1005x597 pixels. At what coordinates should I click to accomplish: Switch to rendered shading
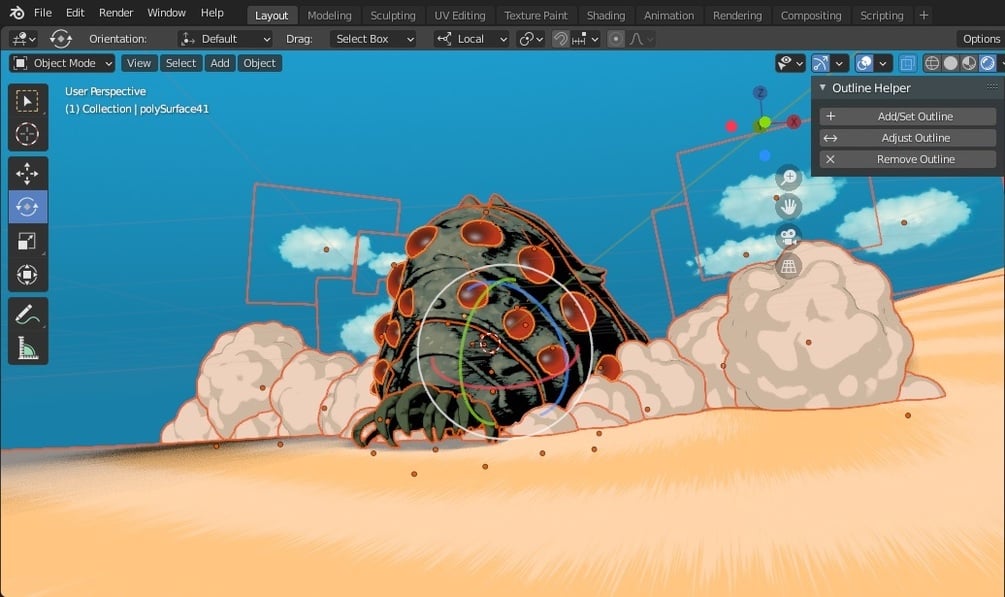coord(988,63)
